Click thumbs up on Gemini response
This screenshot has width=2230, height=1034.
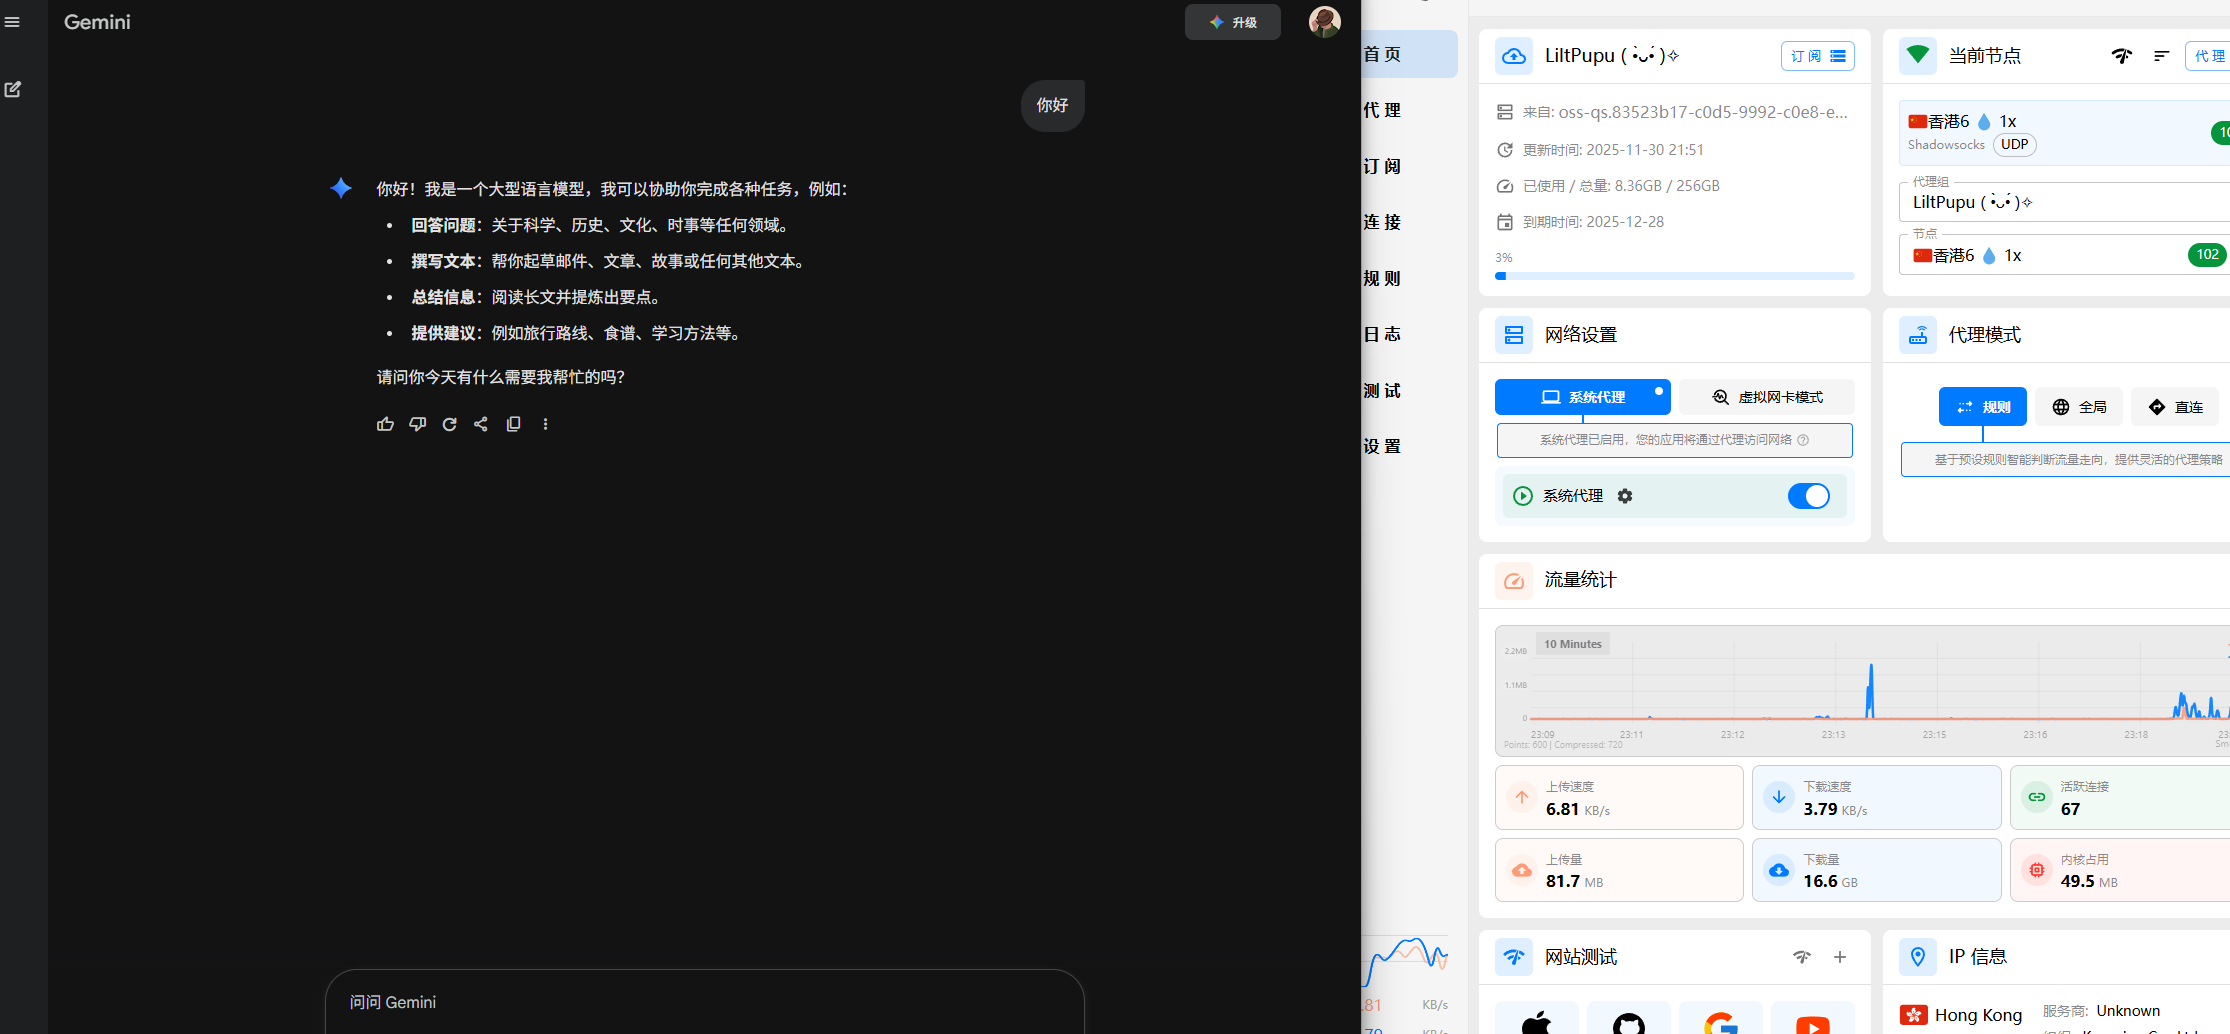385,424
